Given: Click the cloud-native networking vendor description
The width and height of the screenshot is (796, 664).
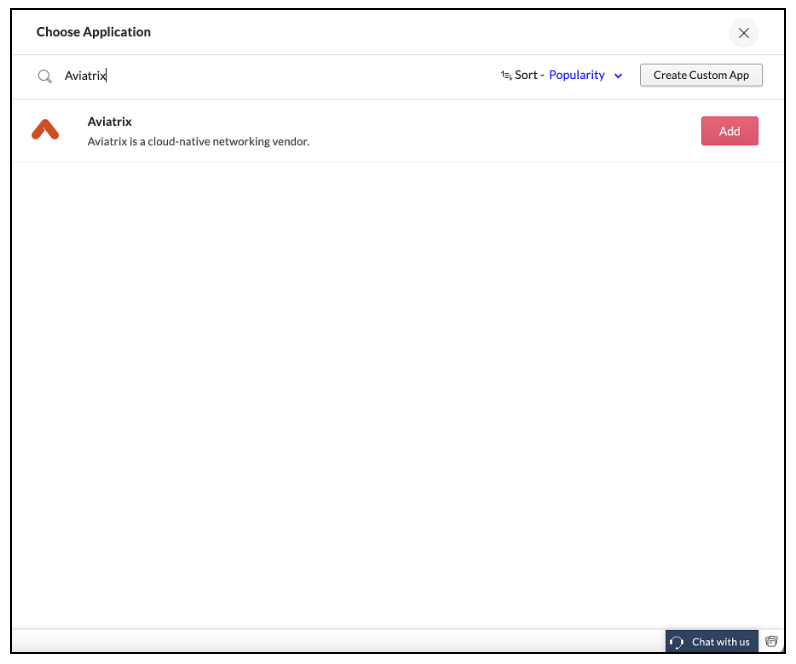Looking at the screenshot, I should pos(198,142).
